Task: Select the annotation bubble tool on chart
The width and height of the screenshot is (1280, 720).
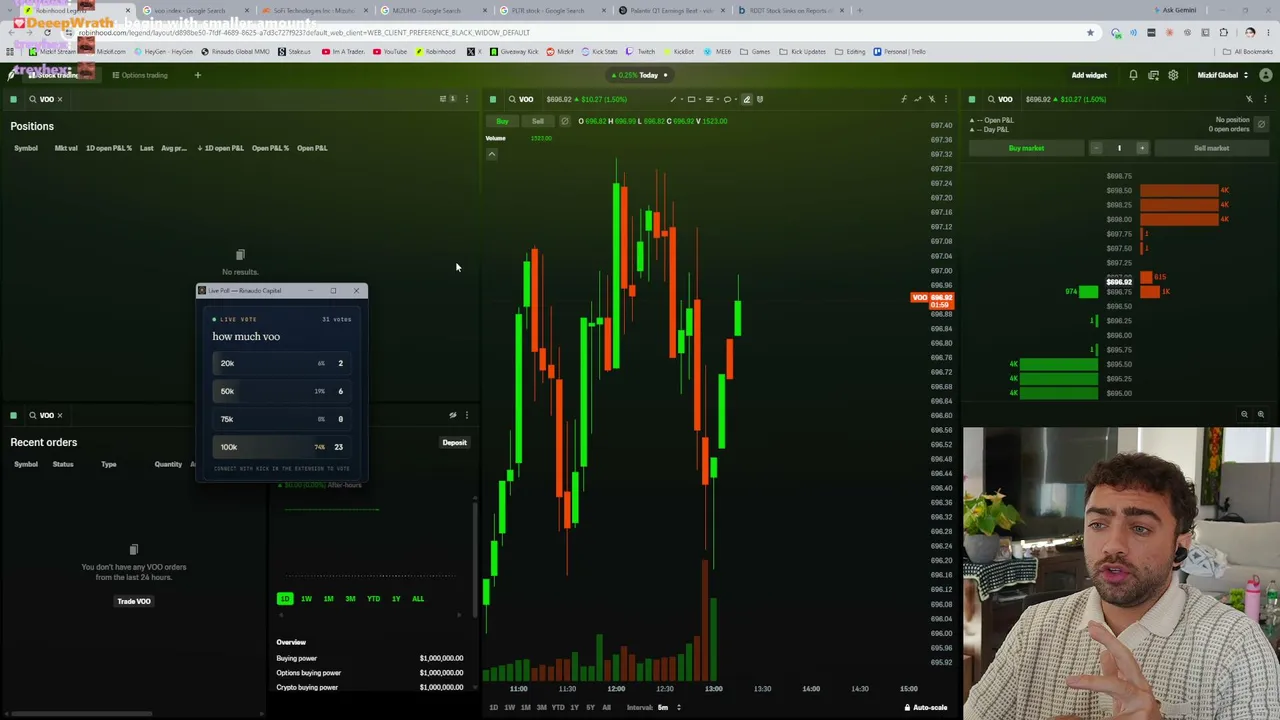Action: 728,99
